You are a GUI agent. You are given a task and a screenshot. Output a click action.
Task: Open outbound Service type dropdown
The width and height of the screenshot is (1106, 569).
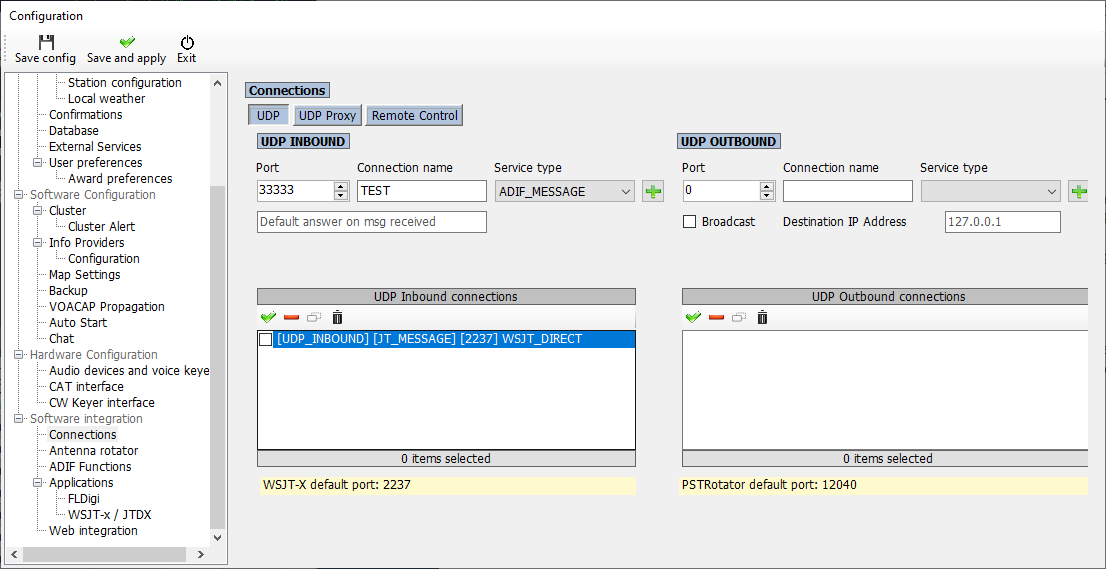pos(990,191)
